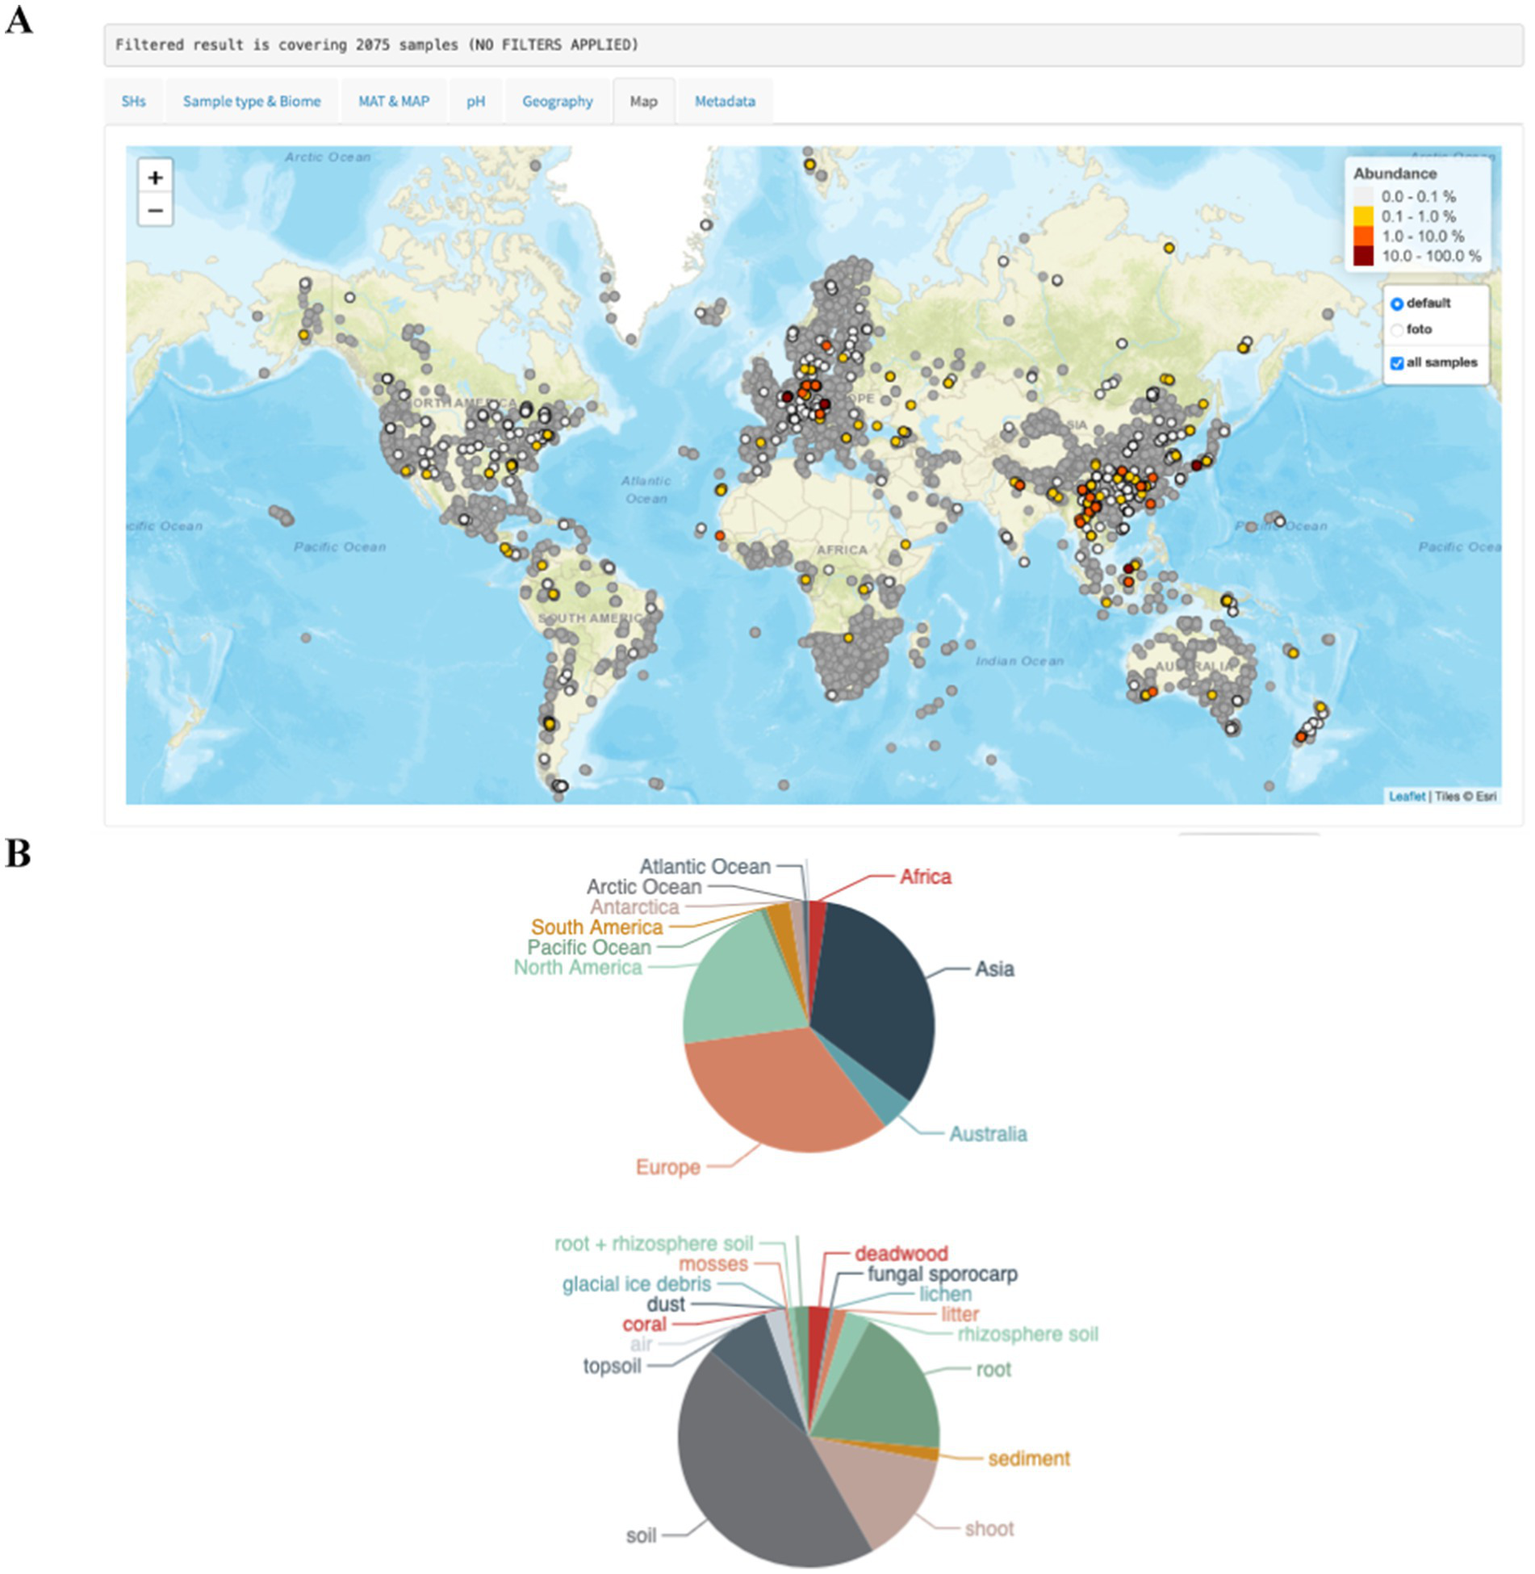Select the default map style radio

click(x=1397, y=304)
